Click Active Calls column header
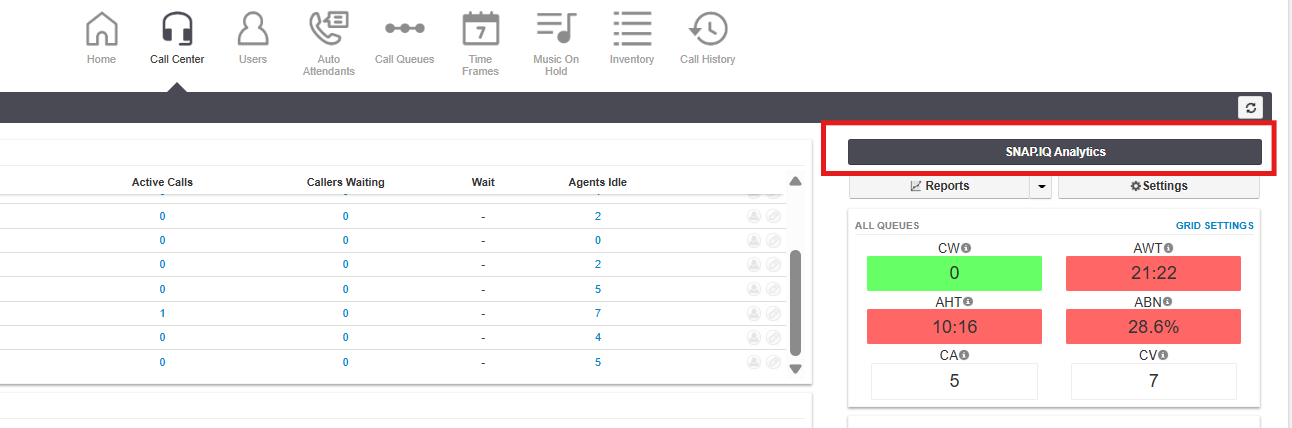The height and width of the screenshot is (428, 1292). (x=162, y=182)
